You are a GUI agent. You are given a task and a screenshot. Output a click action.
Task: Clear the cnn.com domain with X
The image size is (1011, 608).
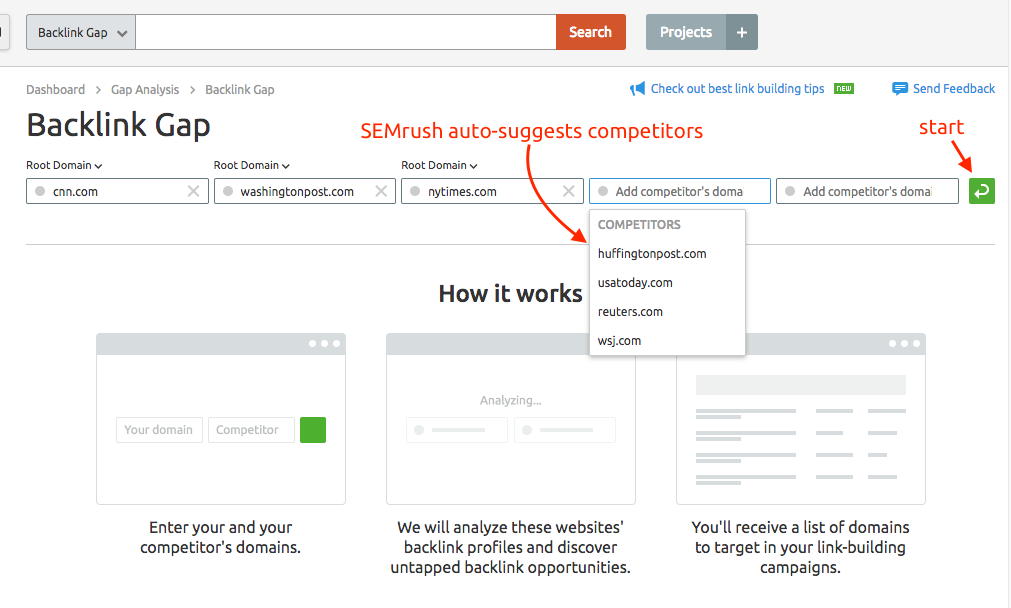click(193, 191)
